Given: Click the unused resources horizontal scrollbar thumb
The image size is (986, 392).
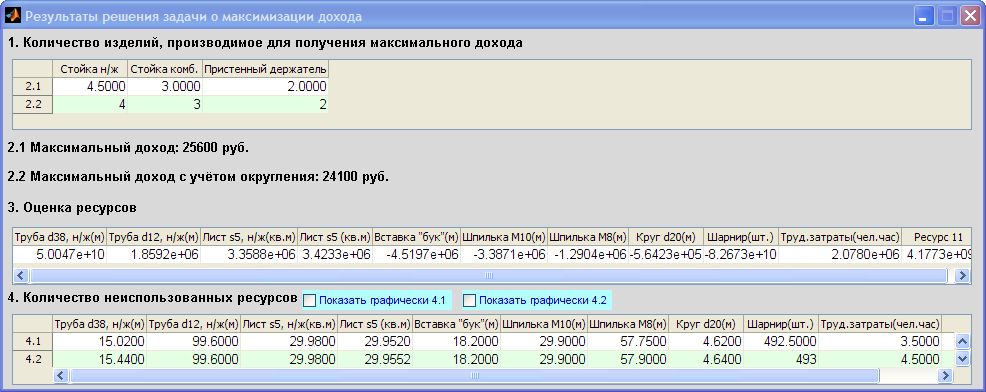Looking at the screenshot, I should 475,376.
